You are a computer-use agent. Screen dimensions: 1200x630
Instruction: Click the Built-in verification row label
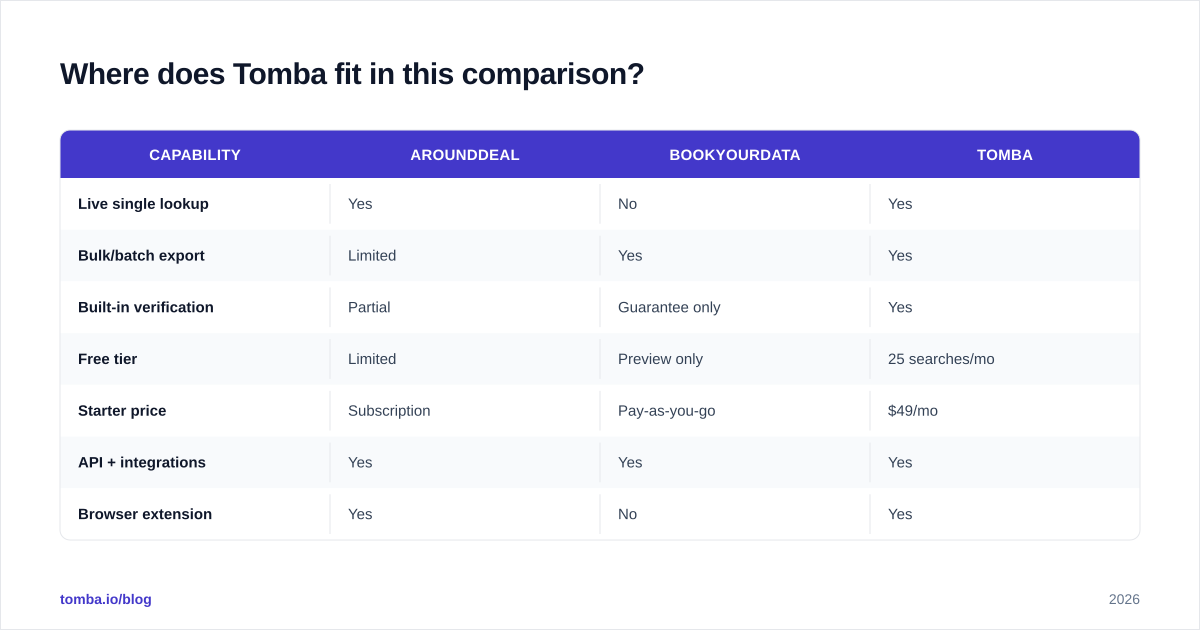(146, 307)
